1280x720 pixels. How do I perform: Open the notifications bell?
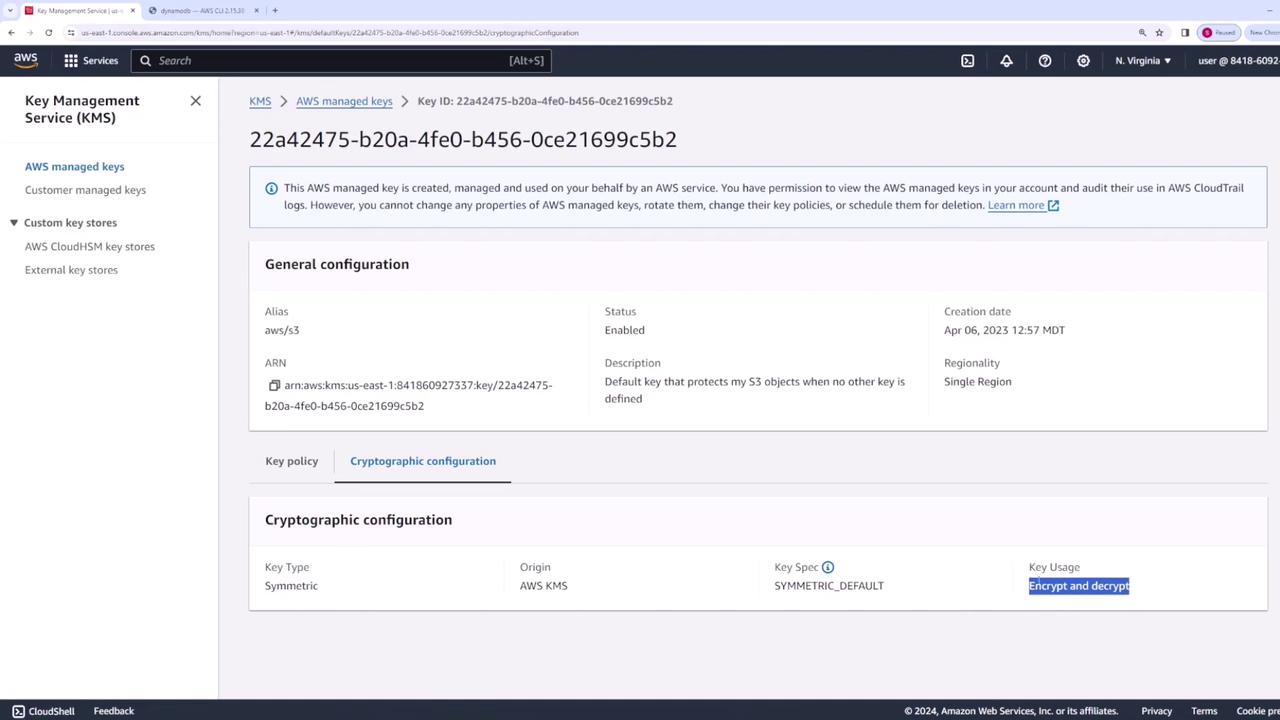click(1006, 61)
